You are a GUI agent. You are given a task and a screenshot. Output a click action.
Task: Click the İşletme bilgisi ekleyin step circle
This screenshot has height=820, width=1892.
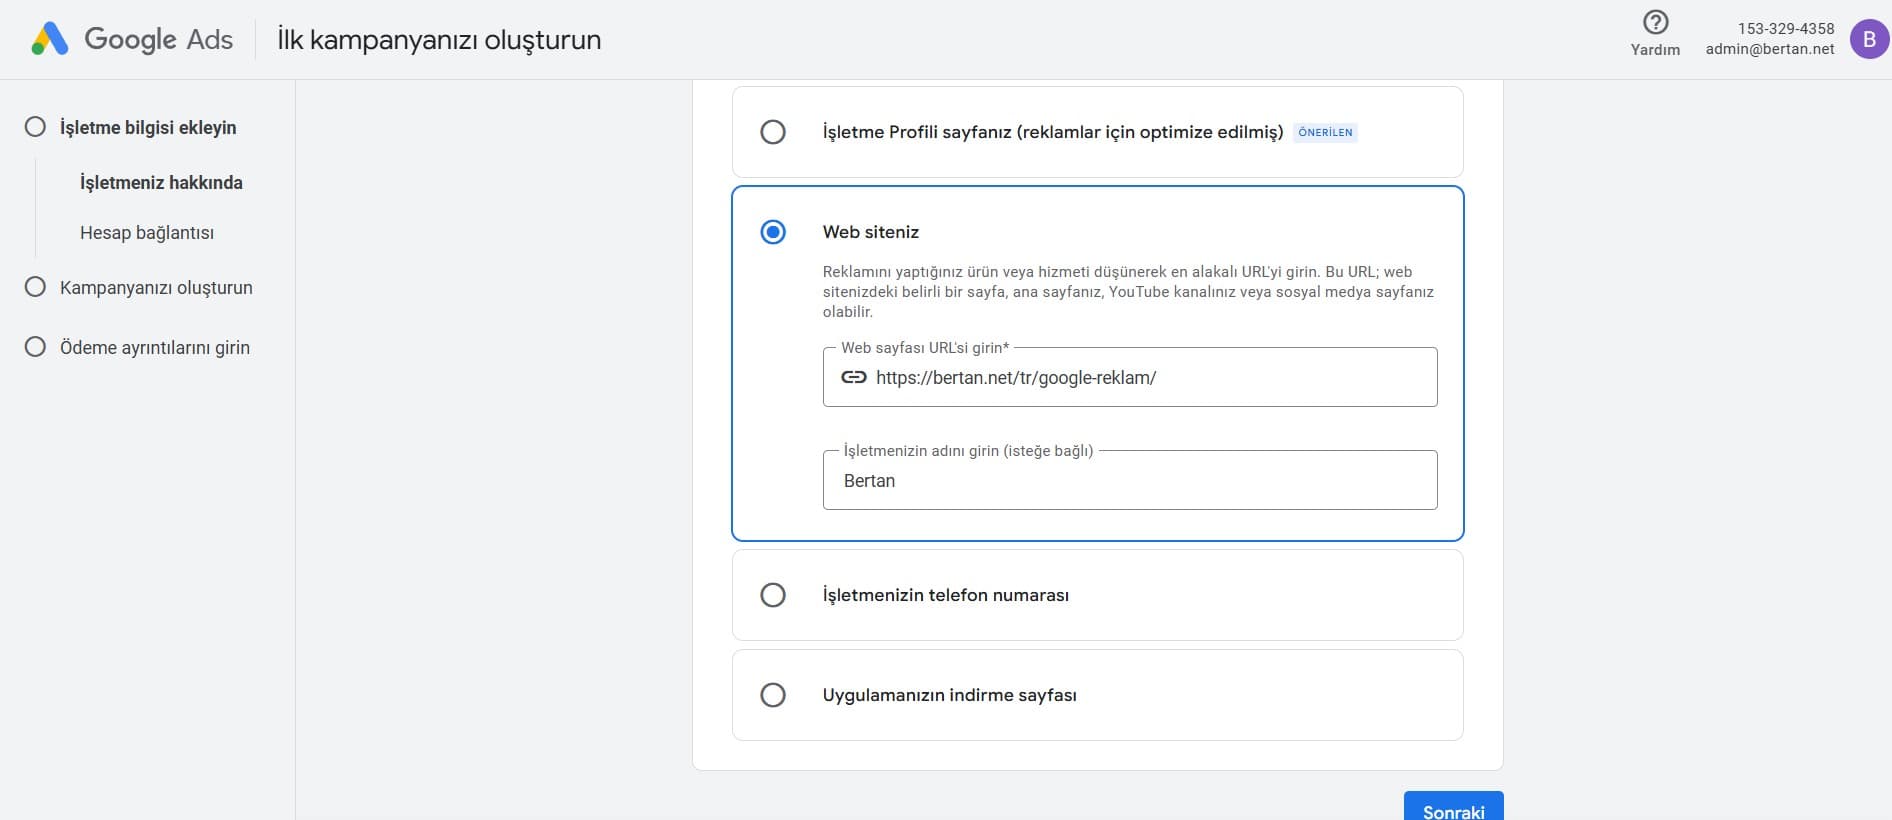pyautogui.click(x=35, y=127)
